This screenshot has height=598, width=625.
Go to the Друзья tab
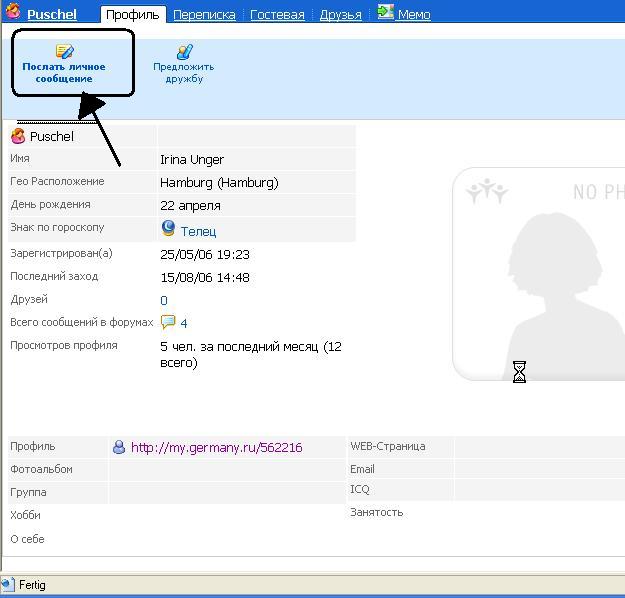340,15
